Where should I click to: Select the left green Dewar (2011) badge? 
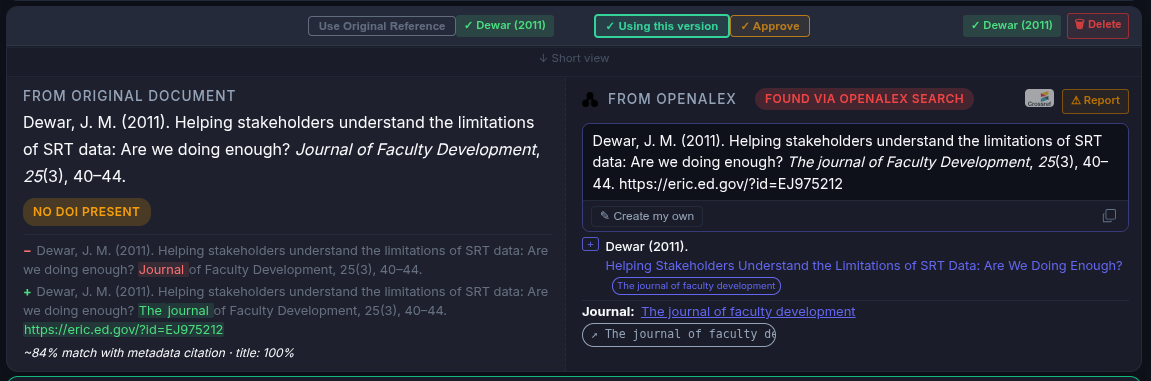point(505,26)
